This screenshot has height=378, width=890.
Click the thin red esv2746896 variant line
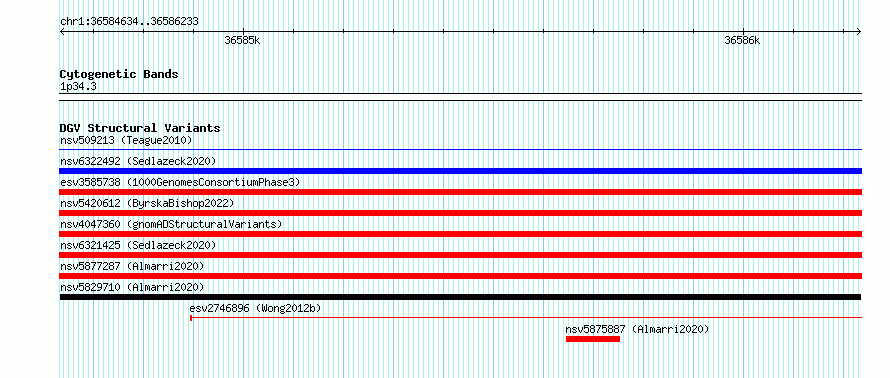tap(526, 318)
